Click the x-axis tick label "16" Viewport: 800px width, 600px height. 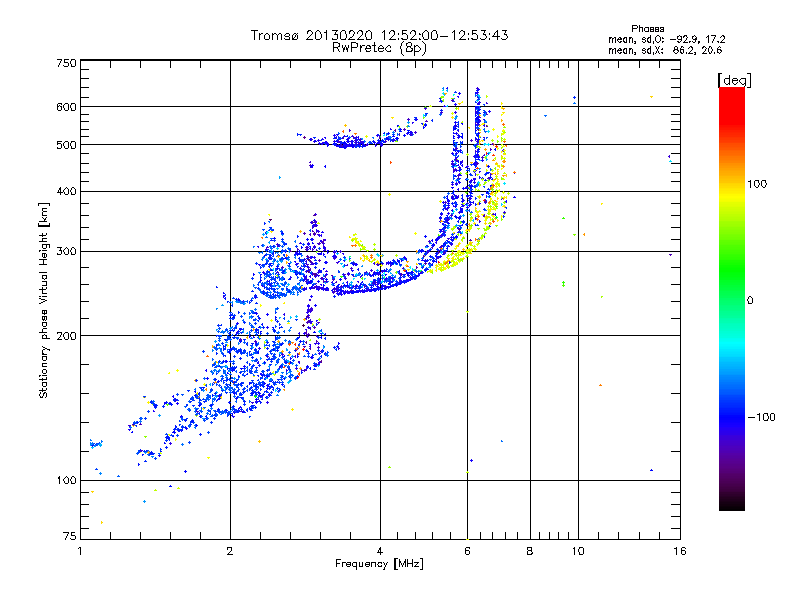tap(680, 551)
